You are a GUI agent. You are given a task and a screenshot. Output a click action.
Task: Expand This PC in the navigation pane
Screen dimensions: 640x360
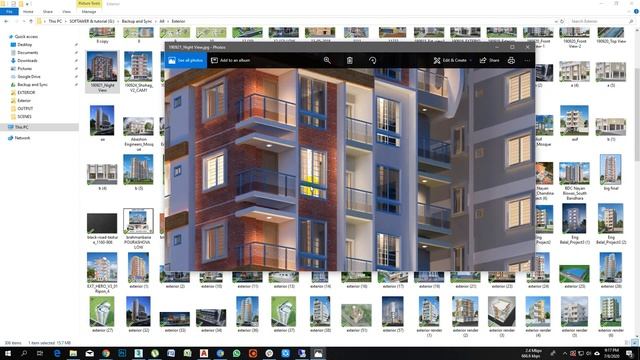[4, 127]
